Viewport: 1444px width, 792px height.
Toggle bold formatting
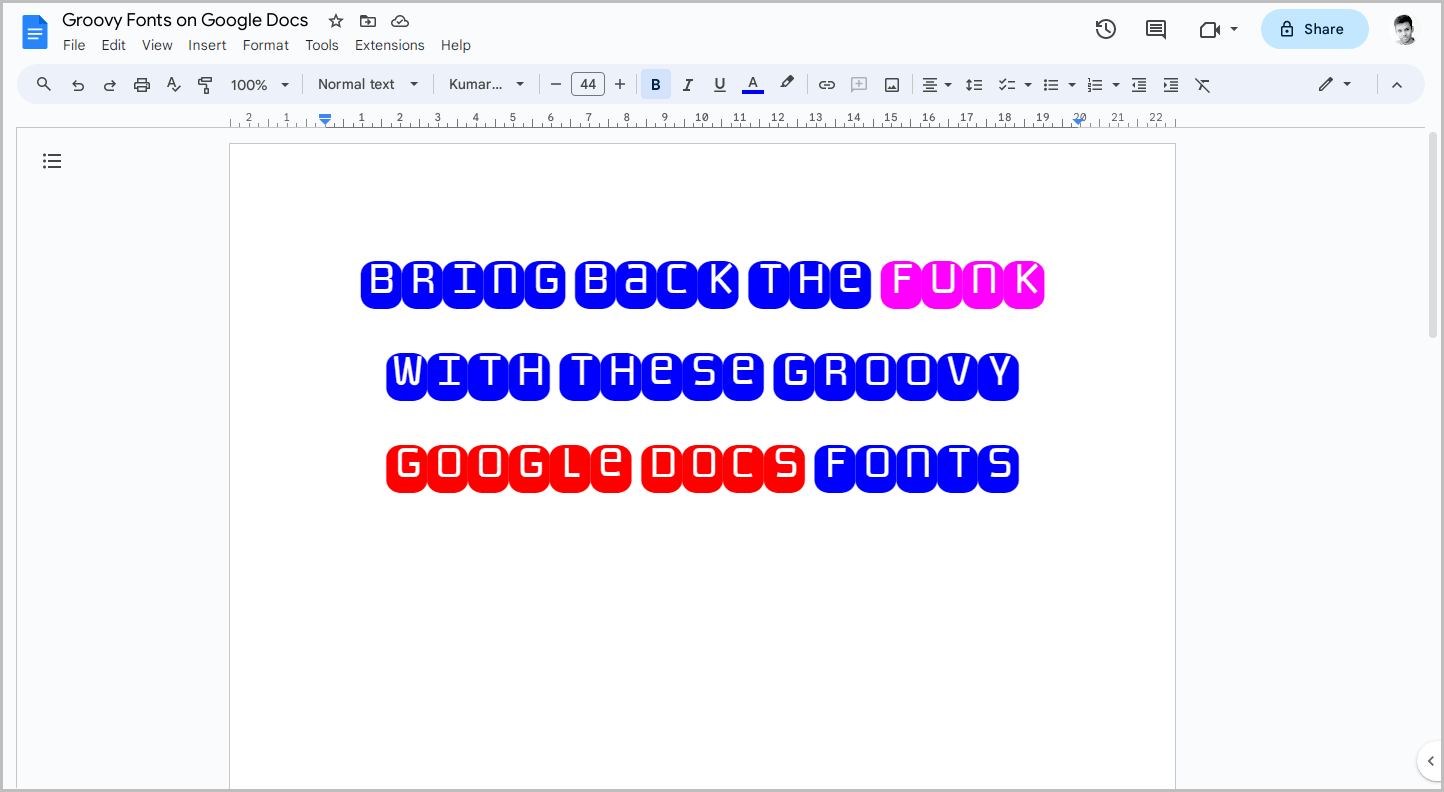click(655, 84)
